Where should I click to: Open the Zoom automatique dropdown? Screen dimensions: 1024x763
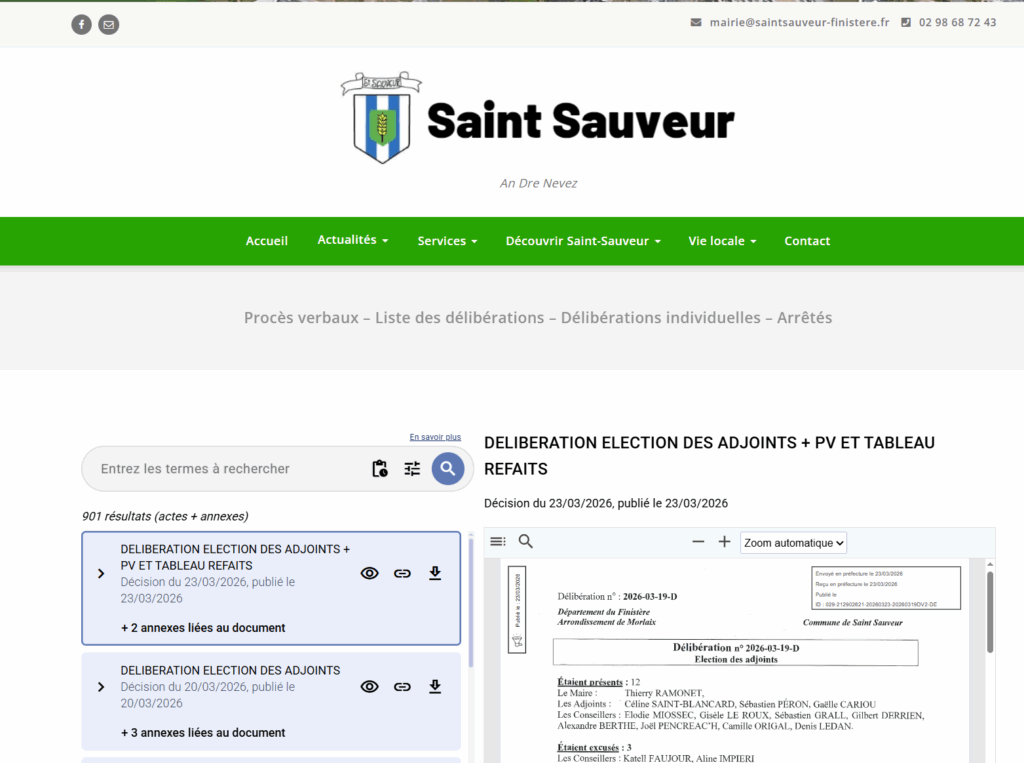(x=793, y=542)
